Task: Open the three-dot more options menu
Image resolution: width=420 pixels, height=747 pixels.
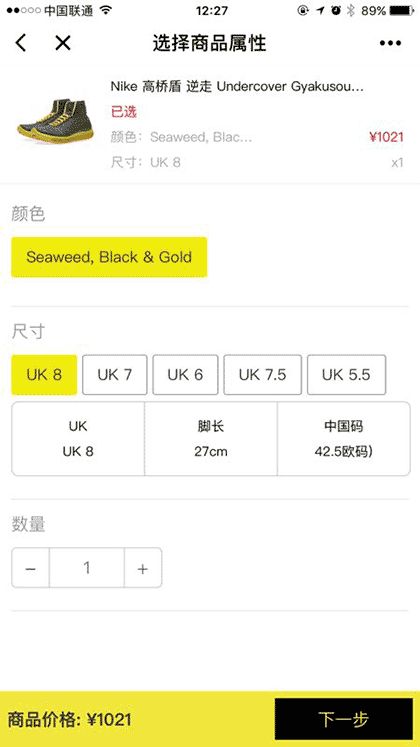Action: coord(390,43)
